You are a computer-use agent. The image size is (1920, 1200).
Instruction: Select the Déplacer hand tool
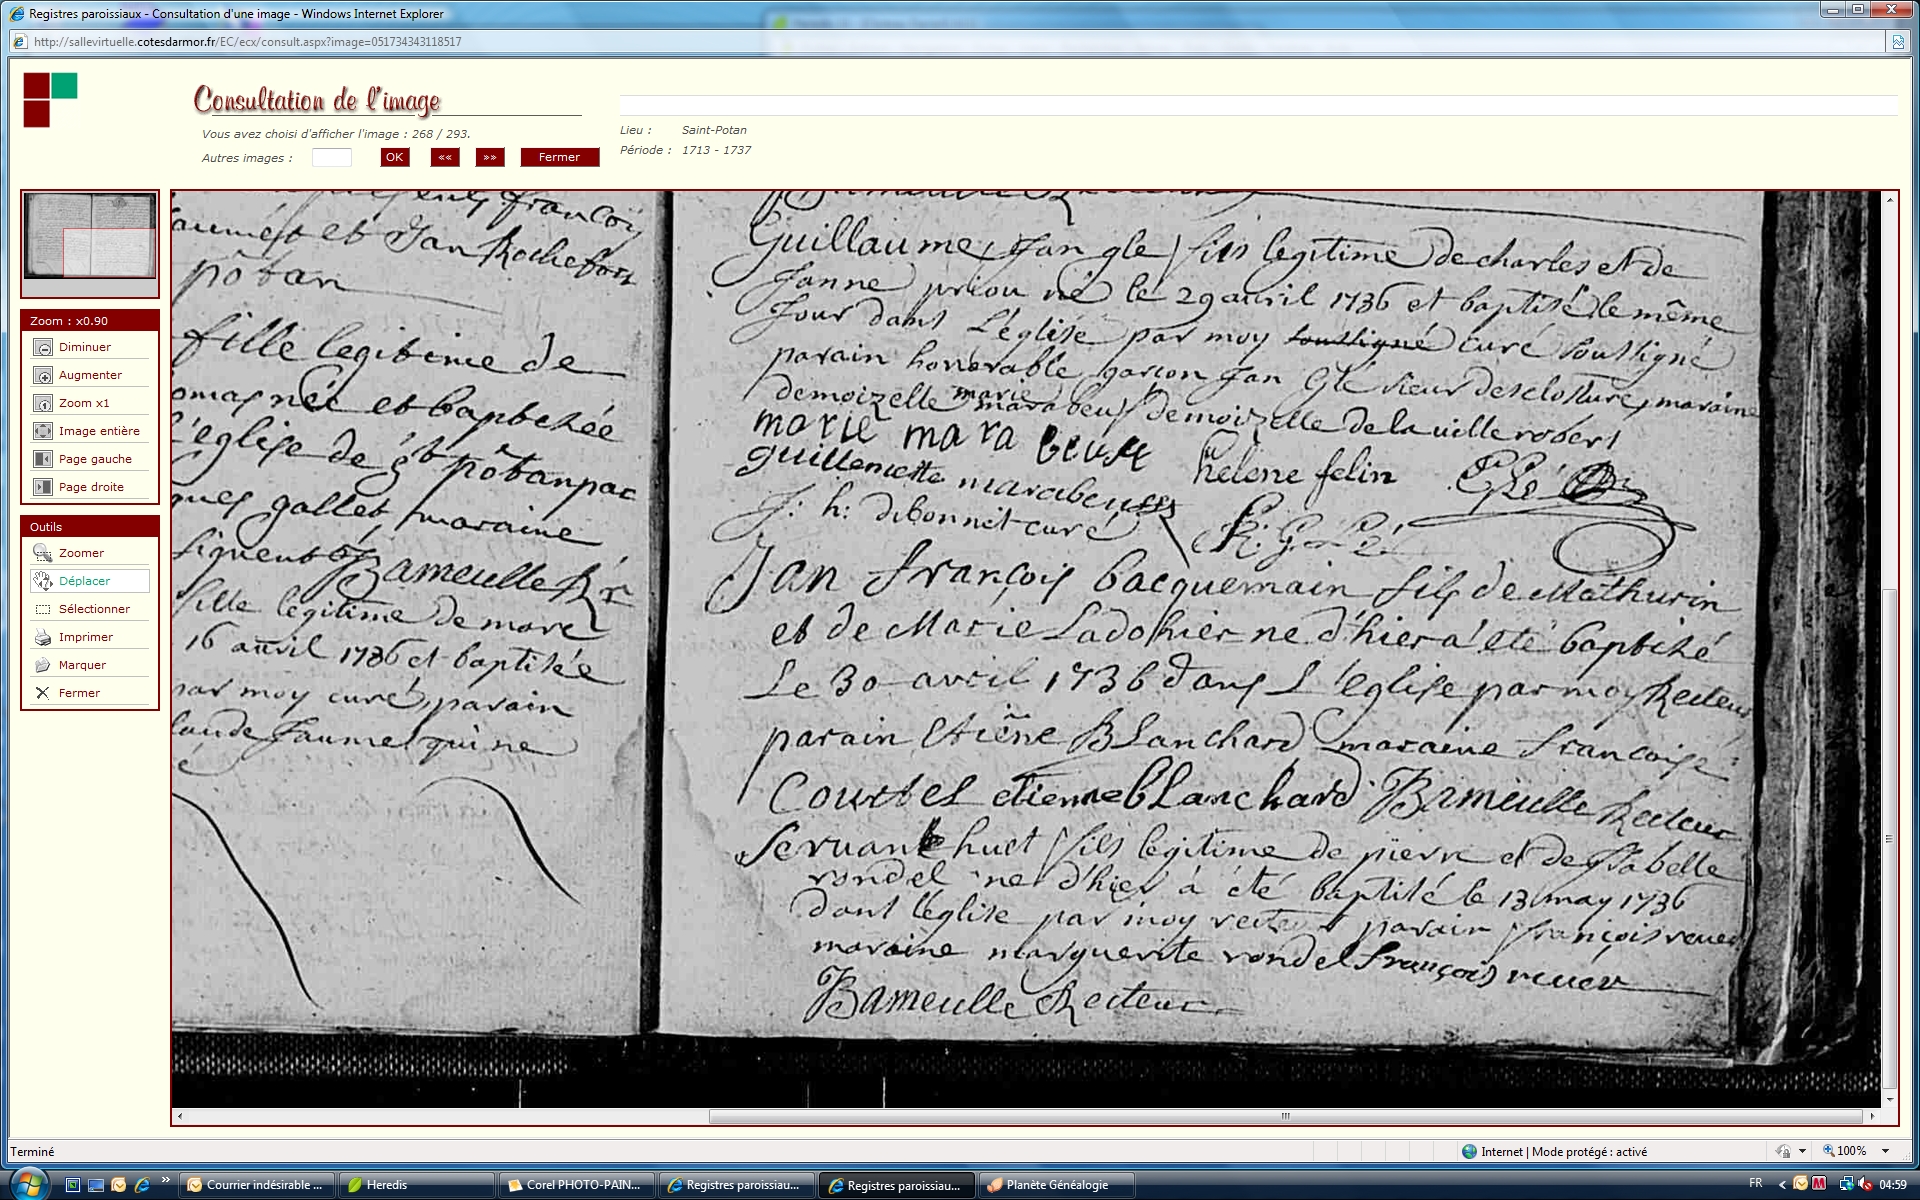pos(43,581)
